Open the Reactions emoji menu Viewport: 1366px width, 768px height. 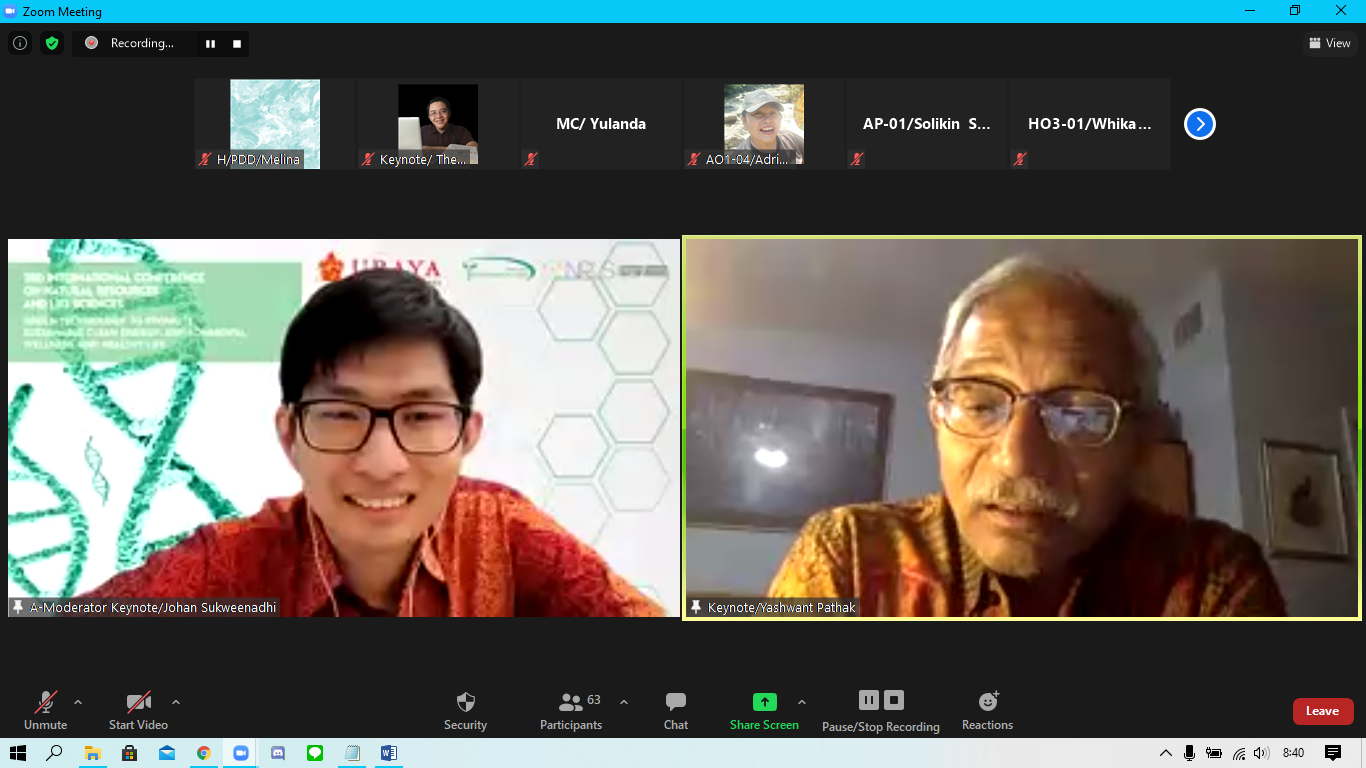[x=987, y=702]
